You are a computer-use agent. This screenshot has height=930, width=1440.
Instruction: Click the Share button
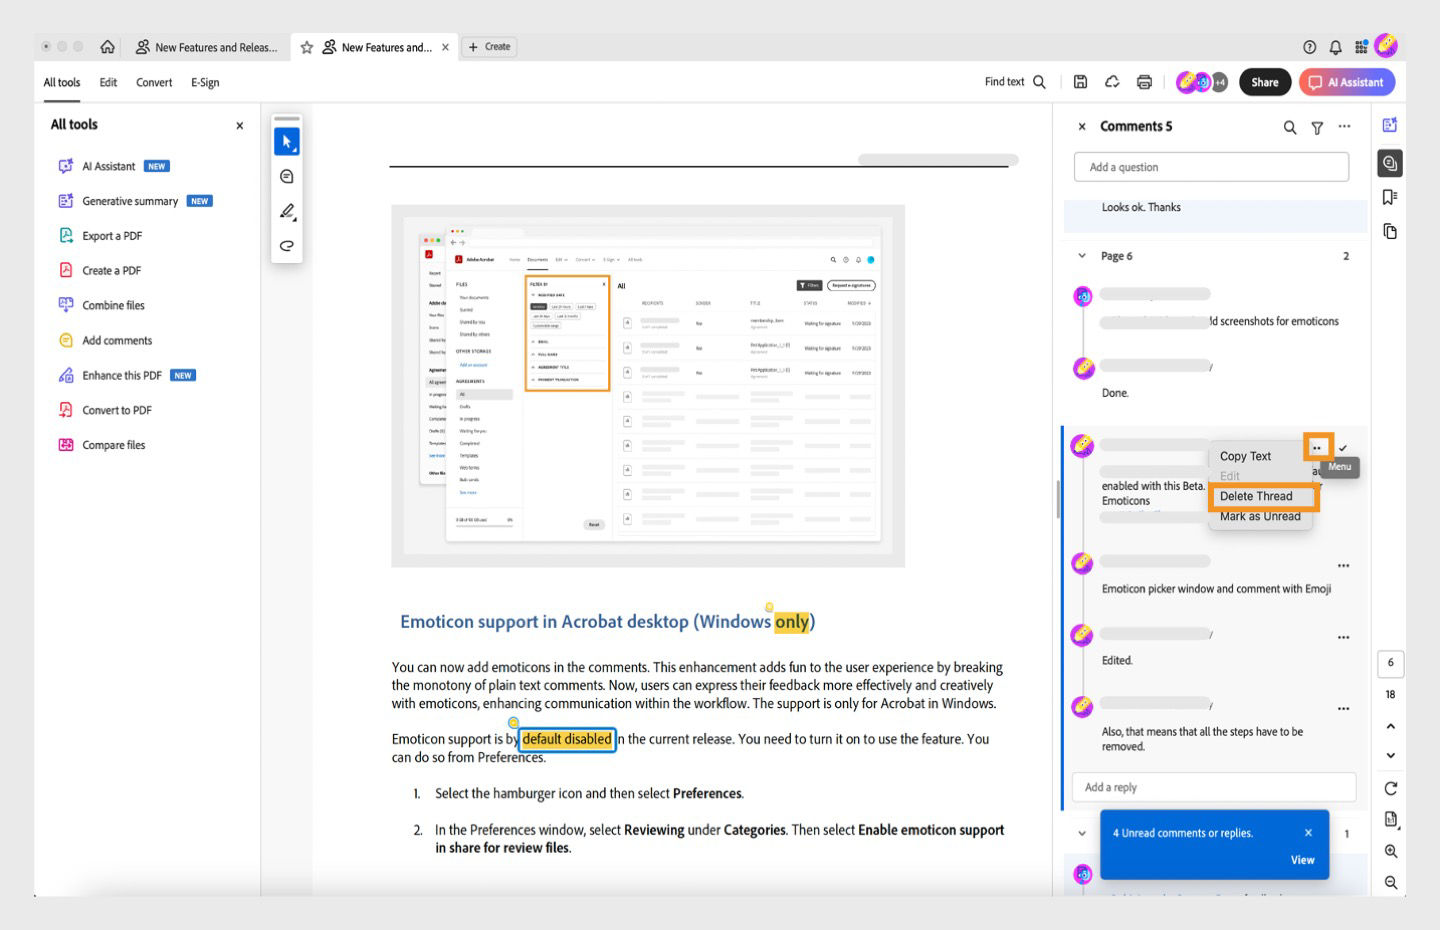pos(1265,82)
